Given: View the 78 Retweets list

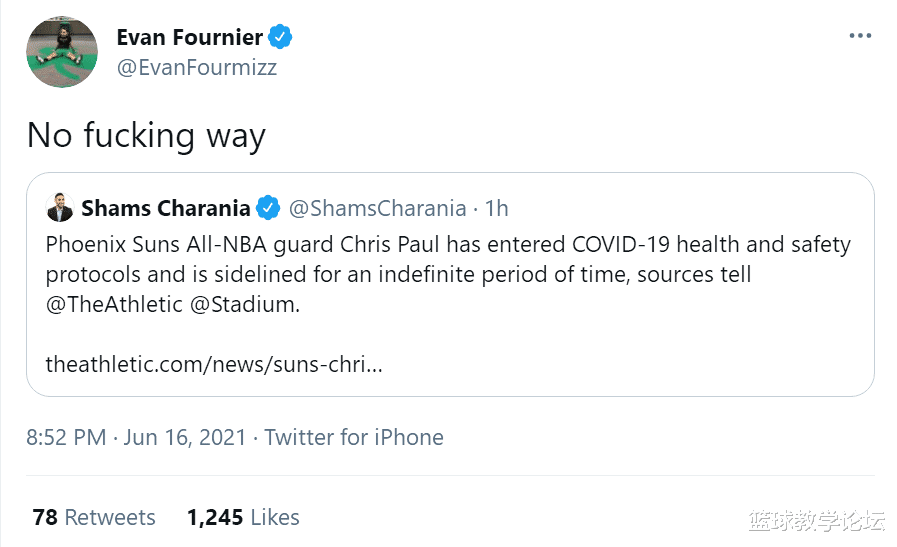Looking at the screenshot, I should [94, 517].
